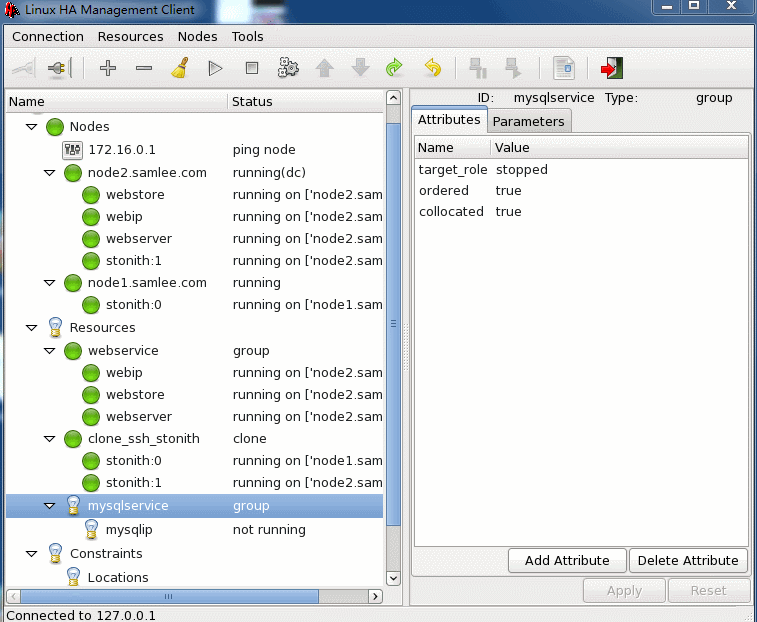Image resolution: width=757 pixels, height=622 pixels.
Task: Click the node standby toolbar icon
Action: pyautogui.click(x=478, y=68)
